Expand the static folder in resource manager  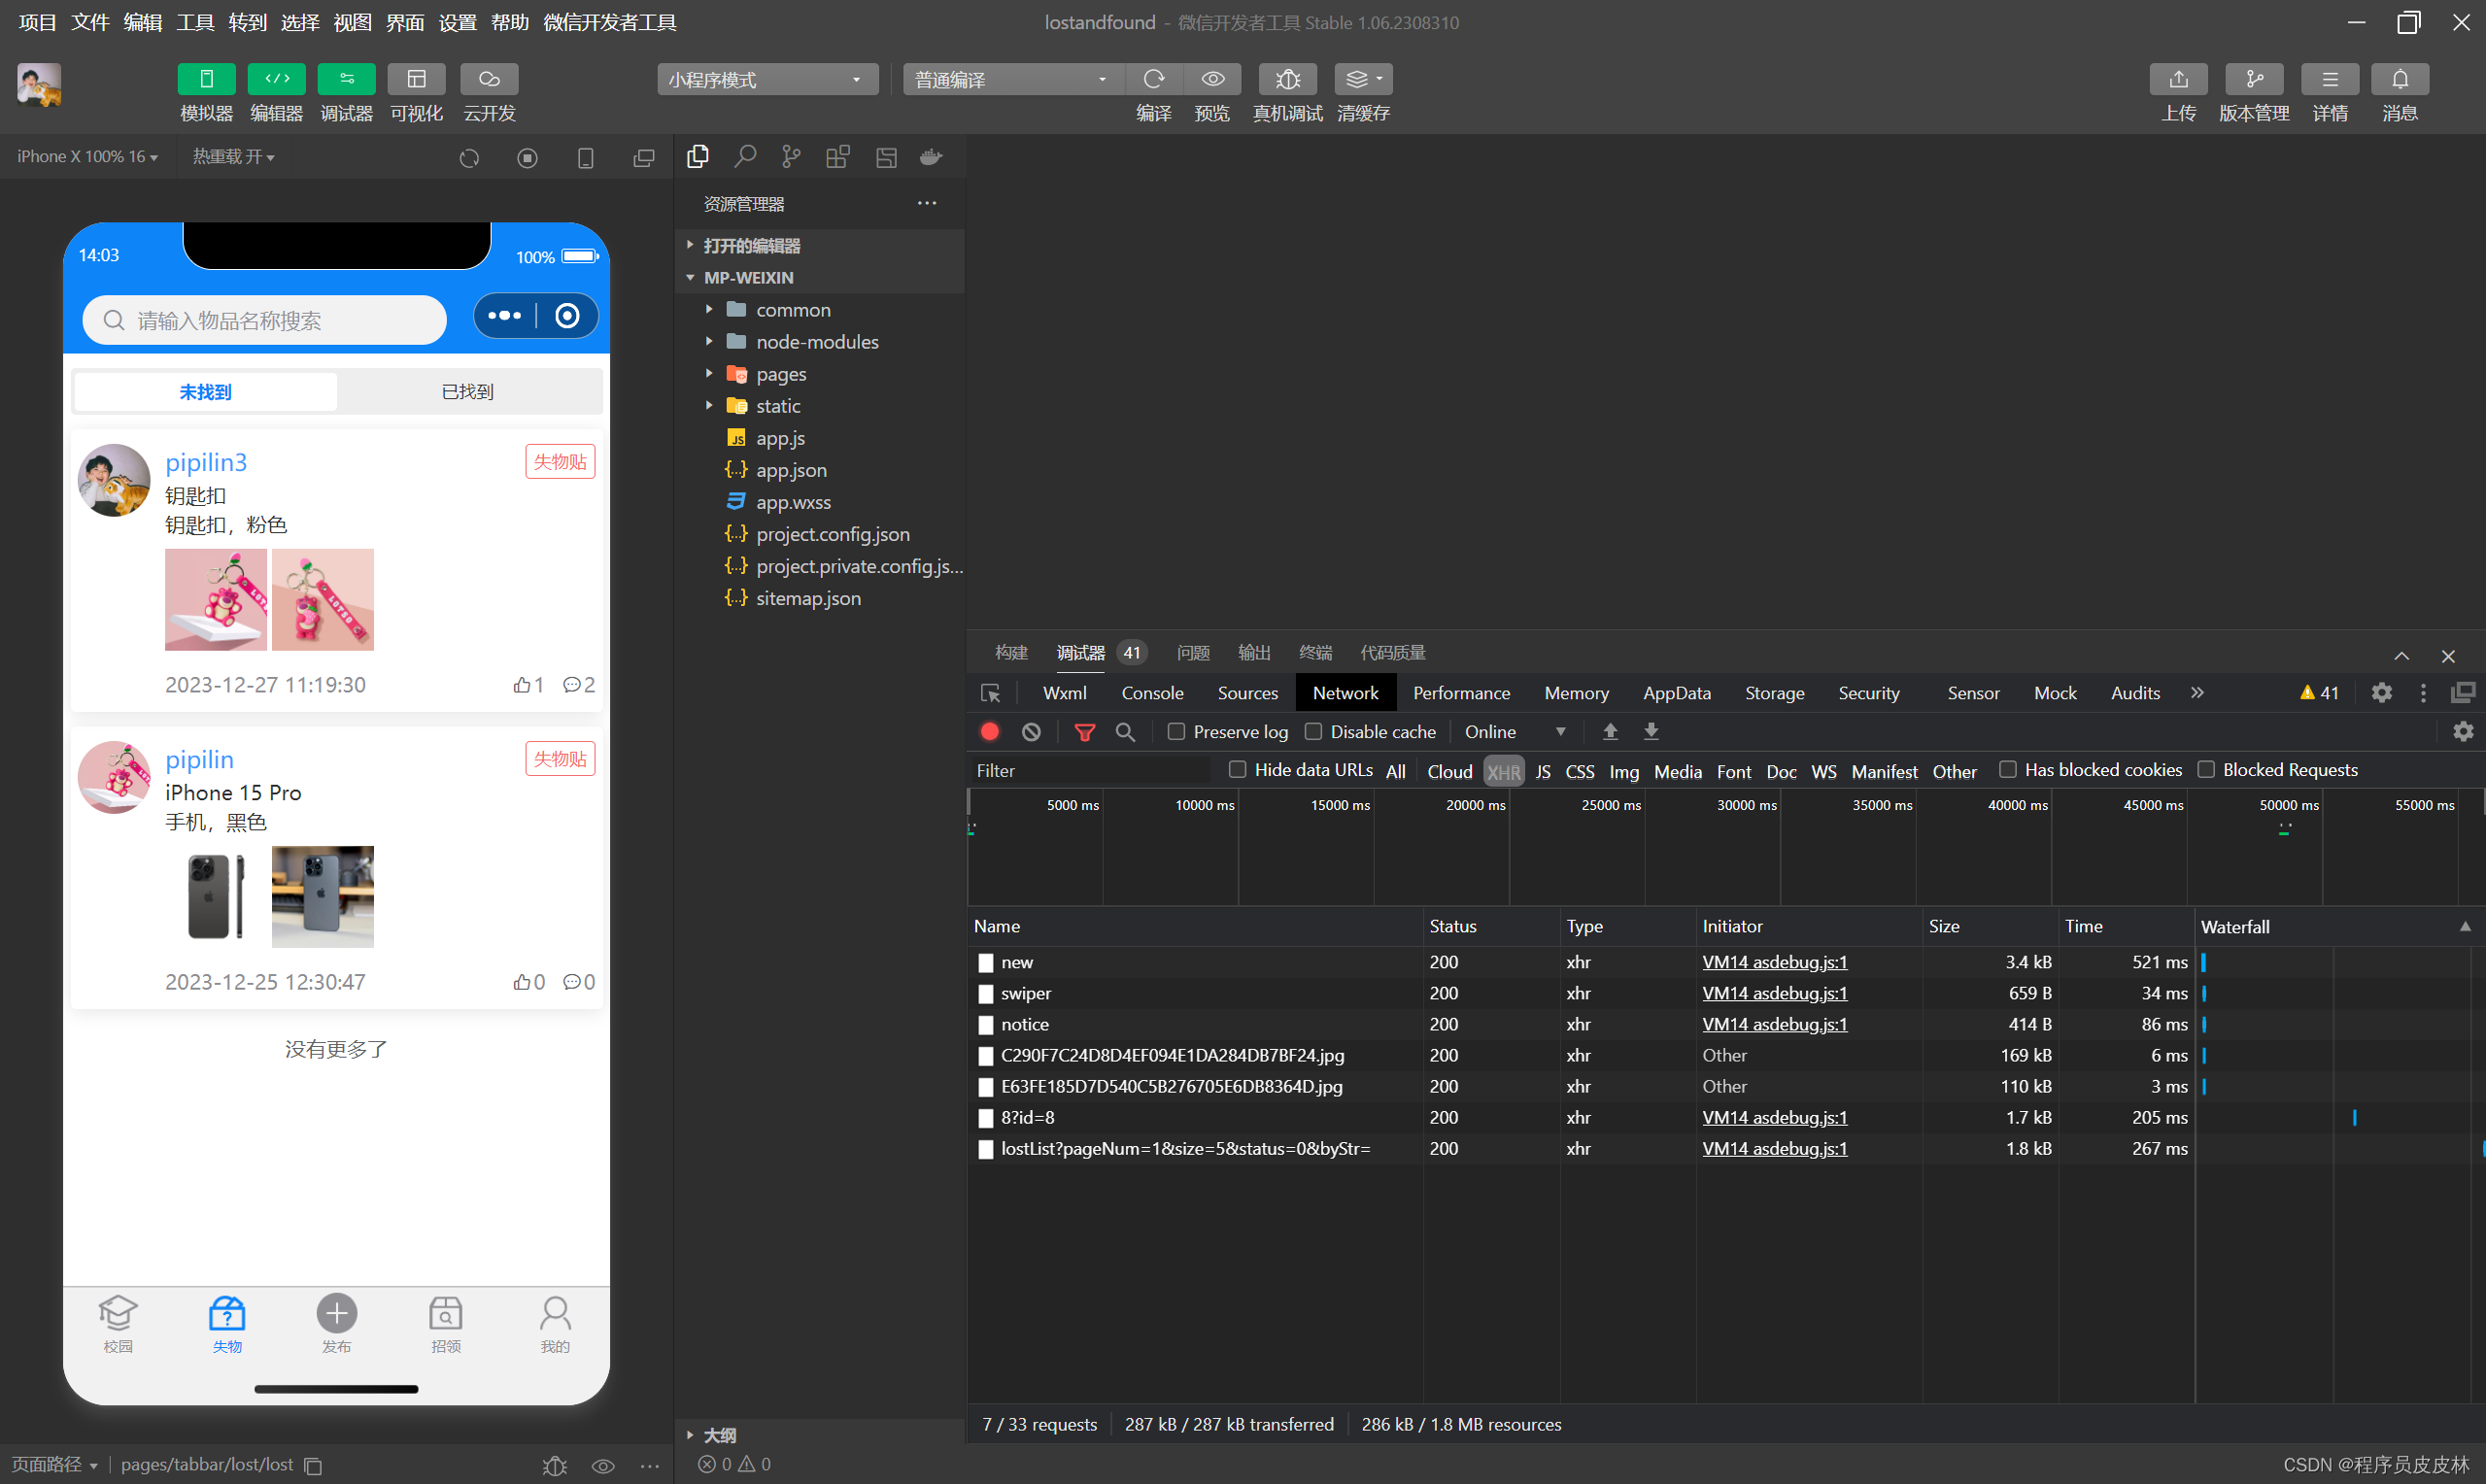click(x=708, y=406)
